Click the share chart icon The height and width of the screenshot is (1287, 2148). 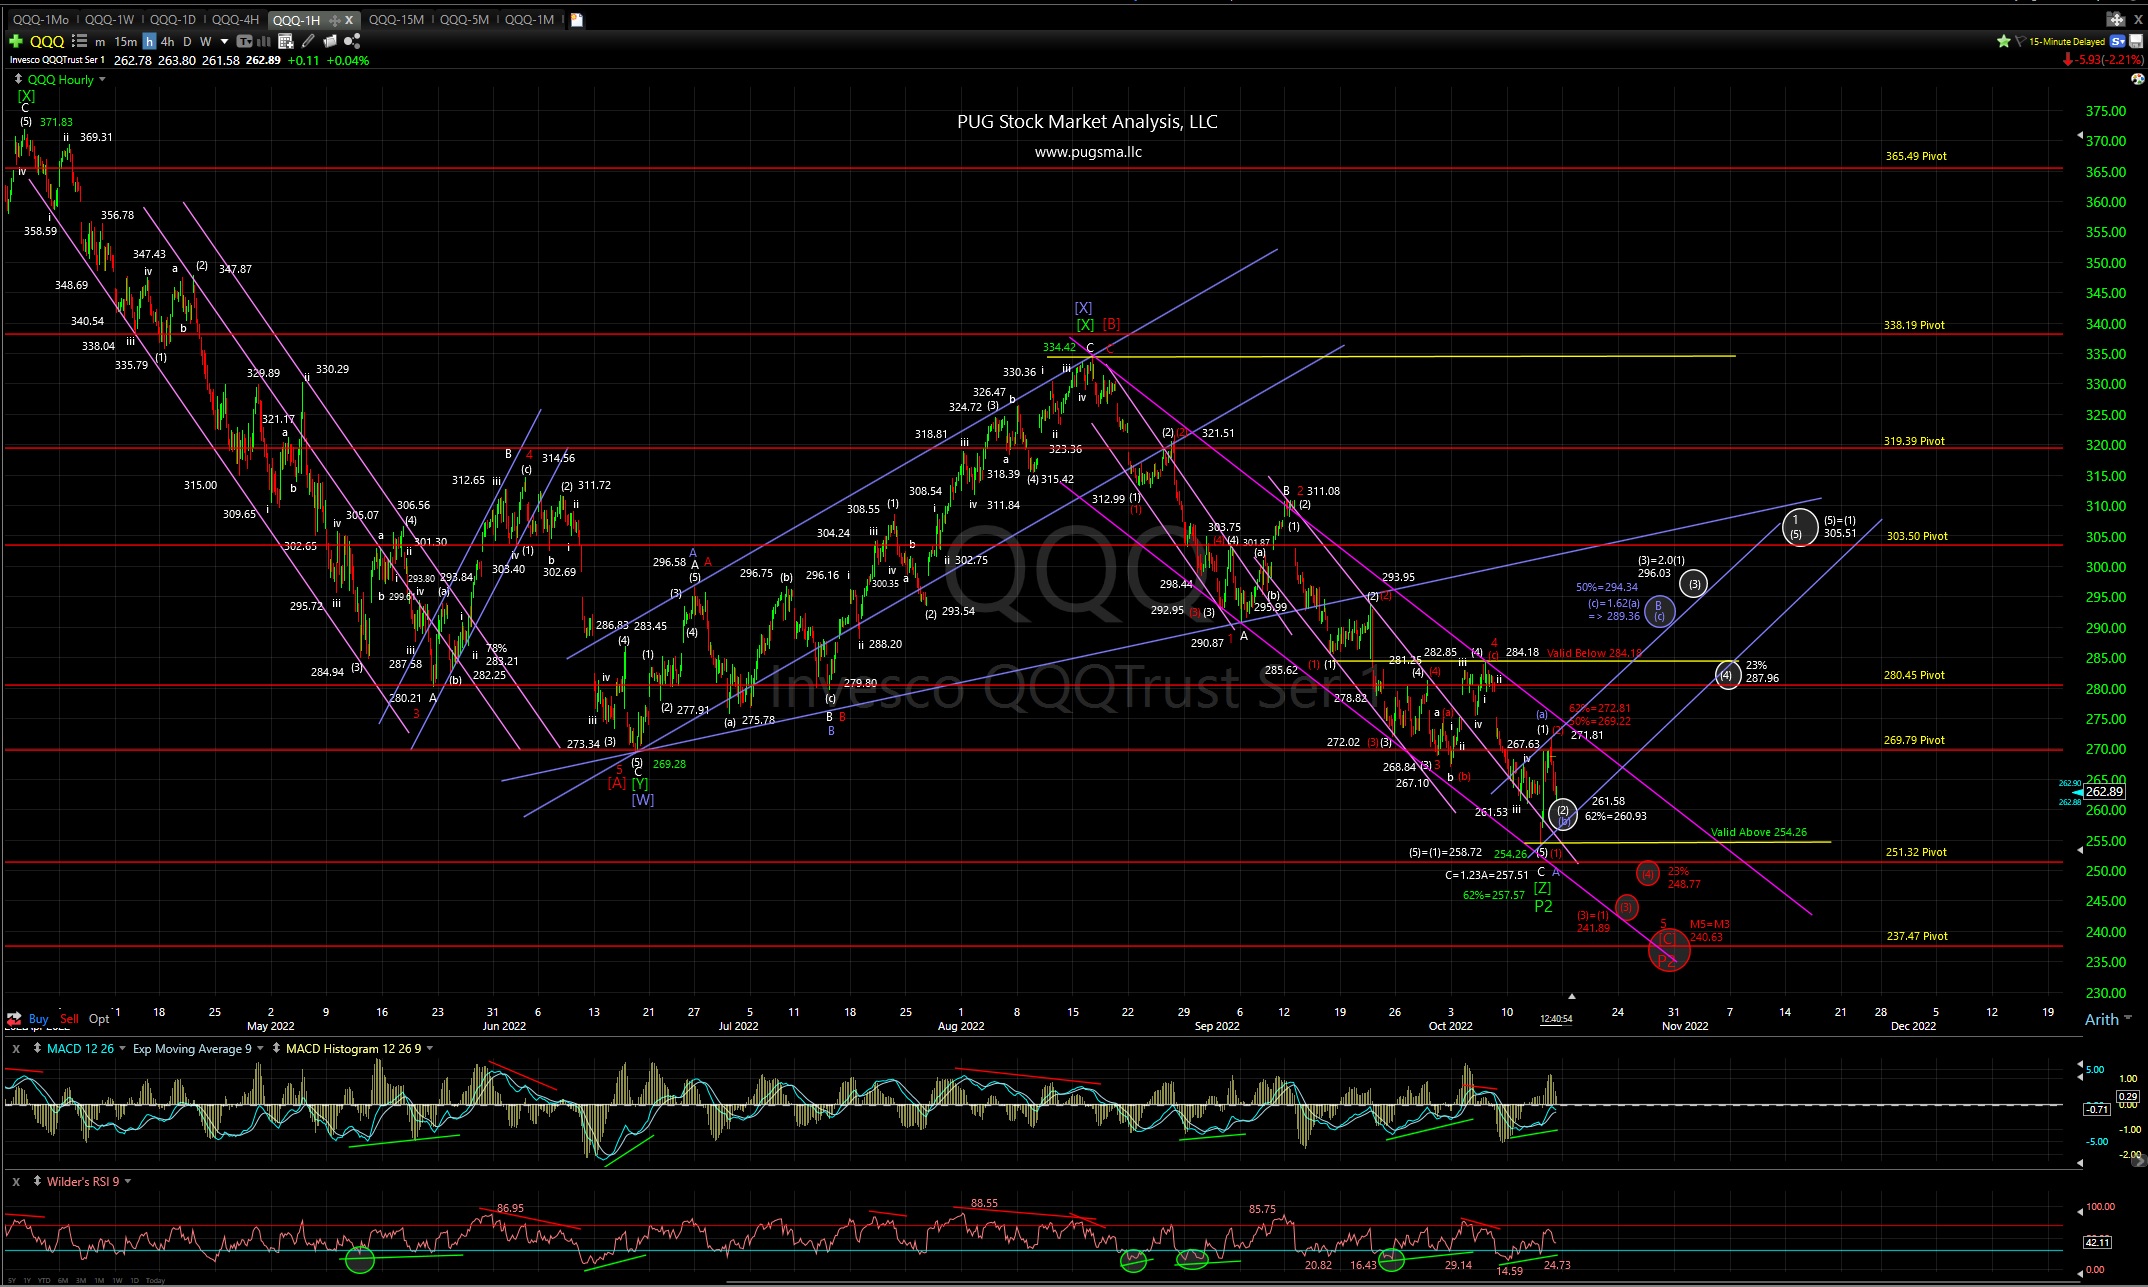point(352,41)
